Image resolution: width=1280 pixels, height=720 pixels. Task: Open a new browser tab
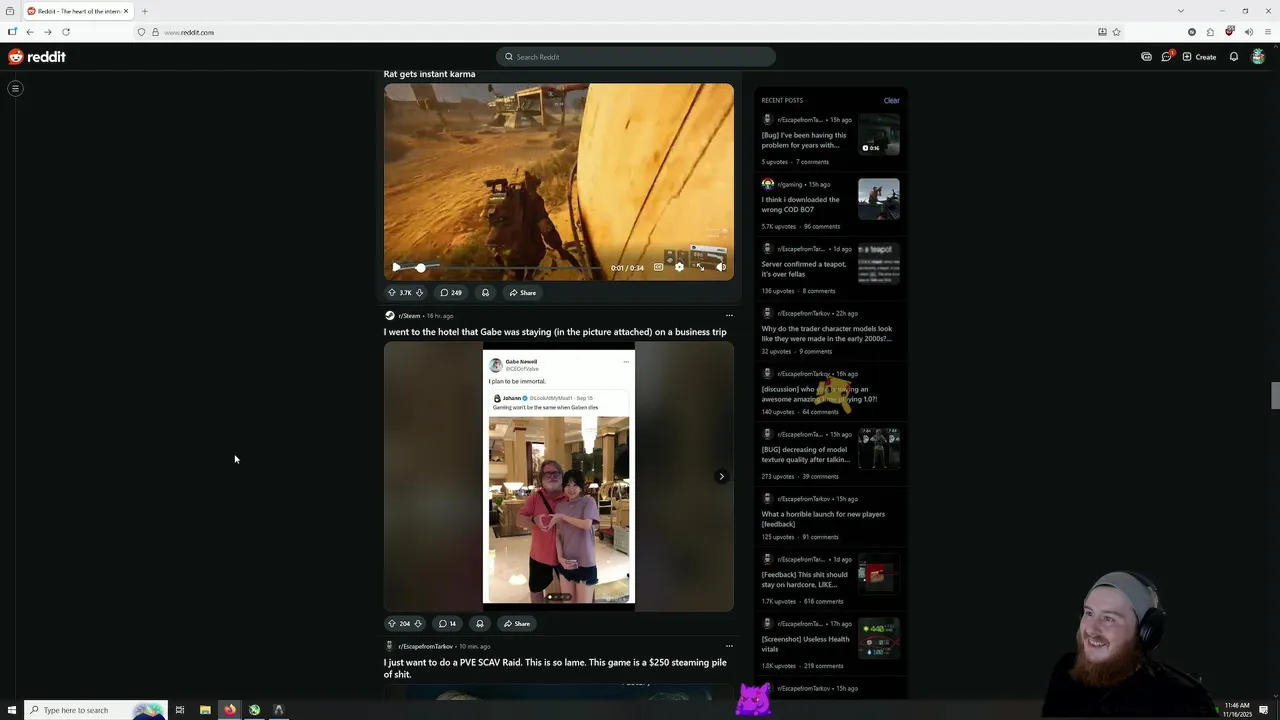(145, 11)
